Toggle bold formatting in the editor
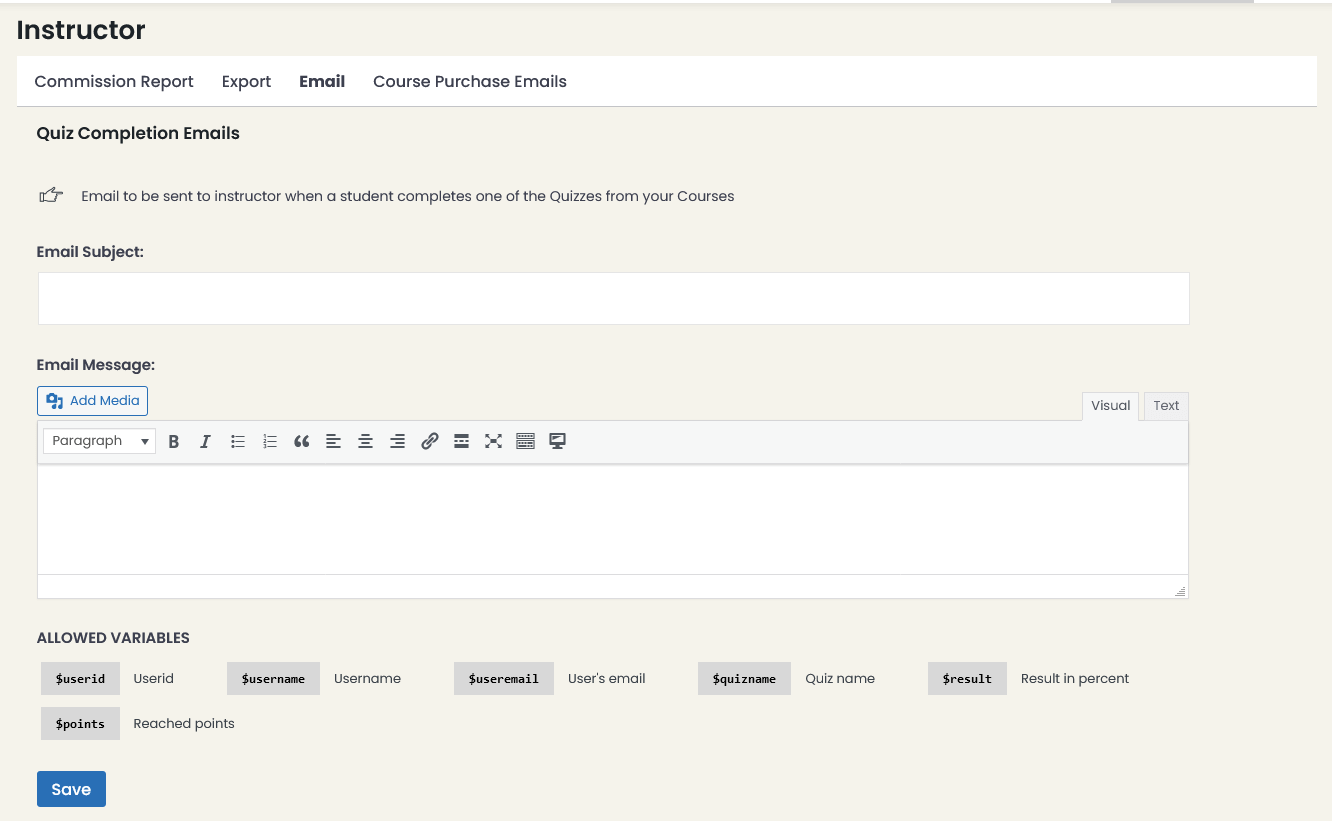Image resolution: width=1332 pixels, height=821 pixels. 173,441
